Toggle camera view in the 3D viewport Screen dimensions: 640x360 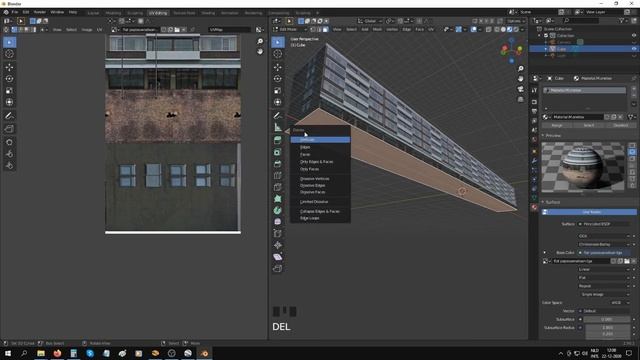[x=520, y=89]
